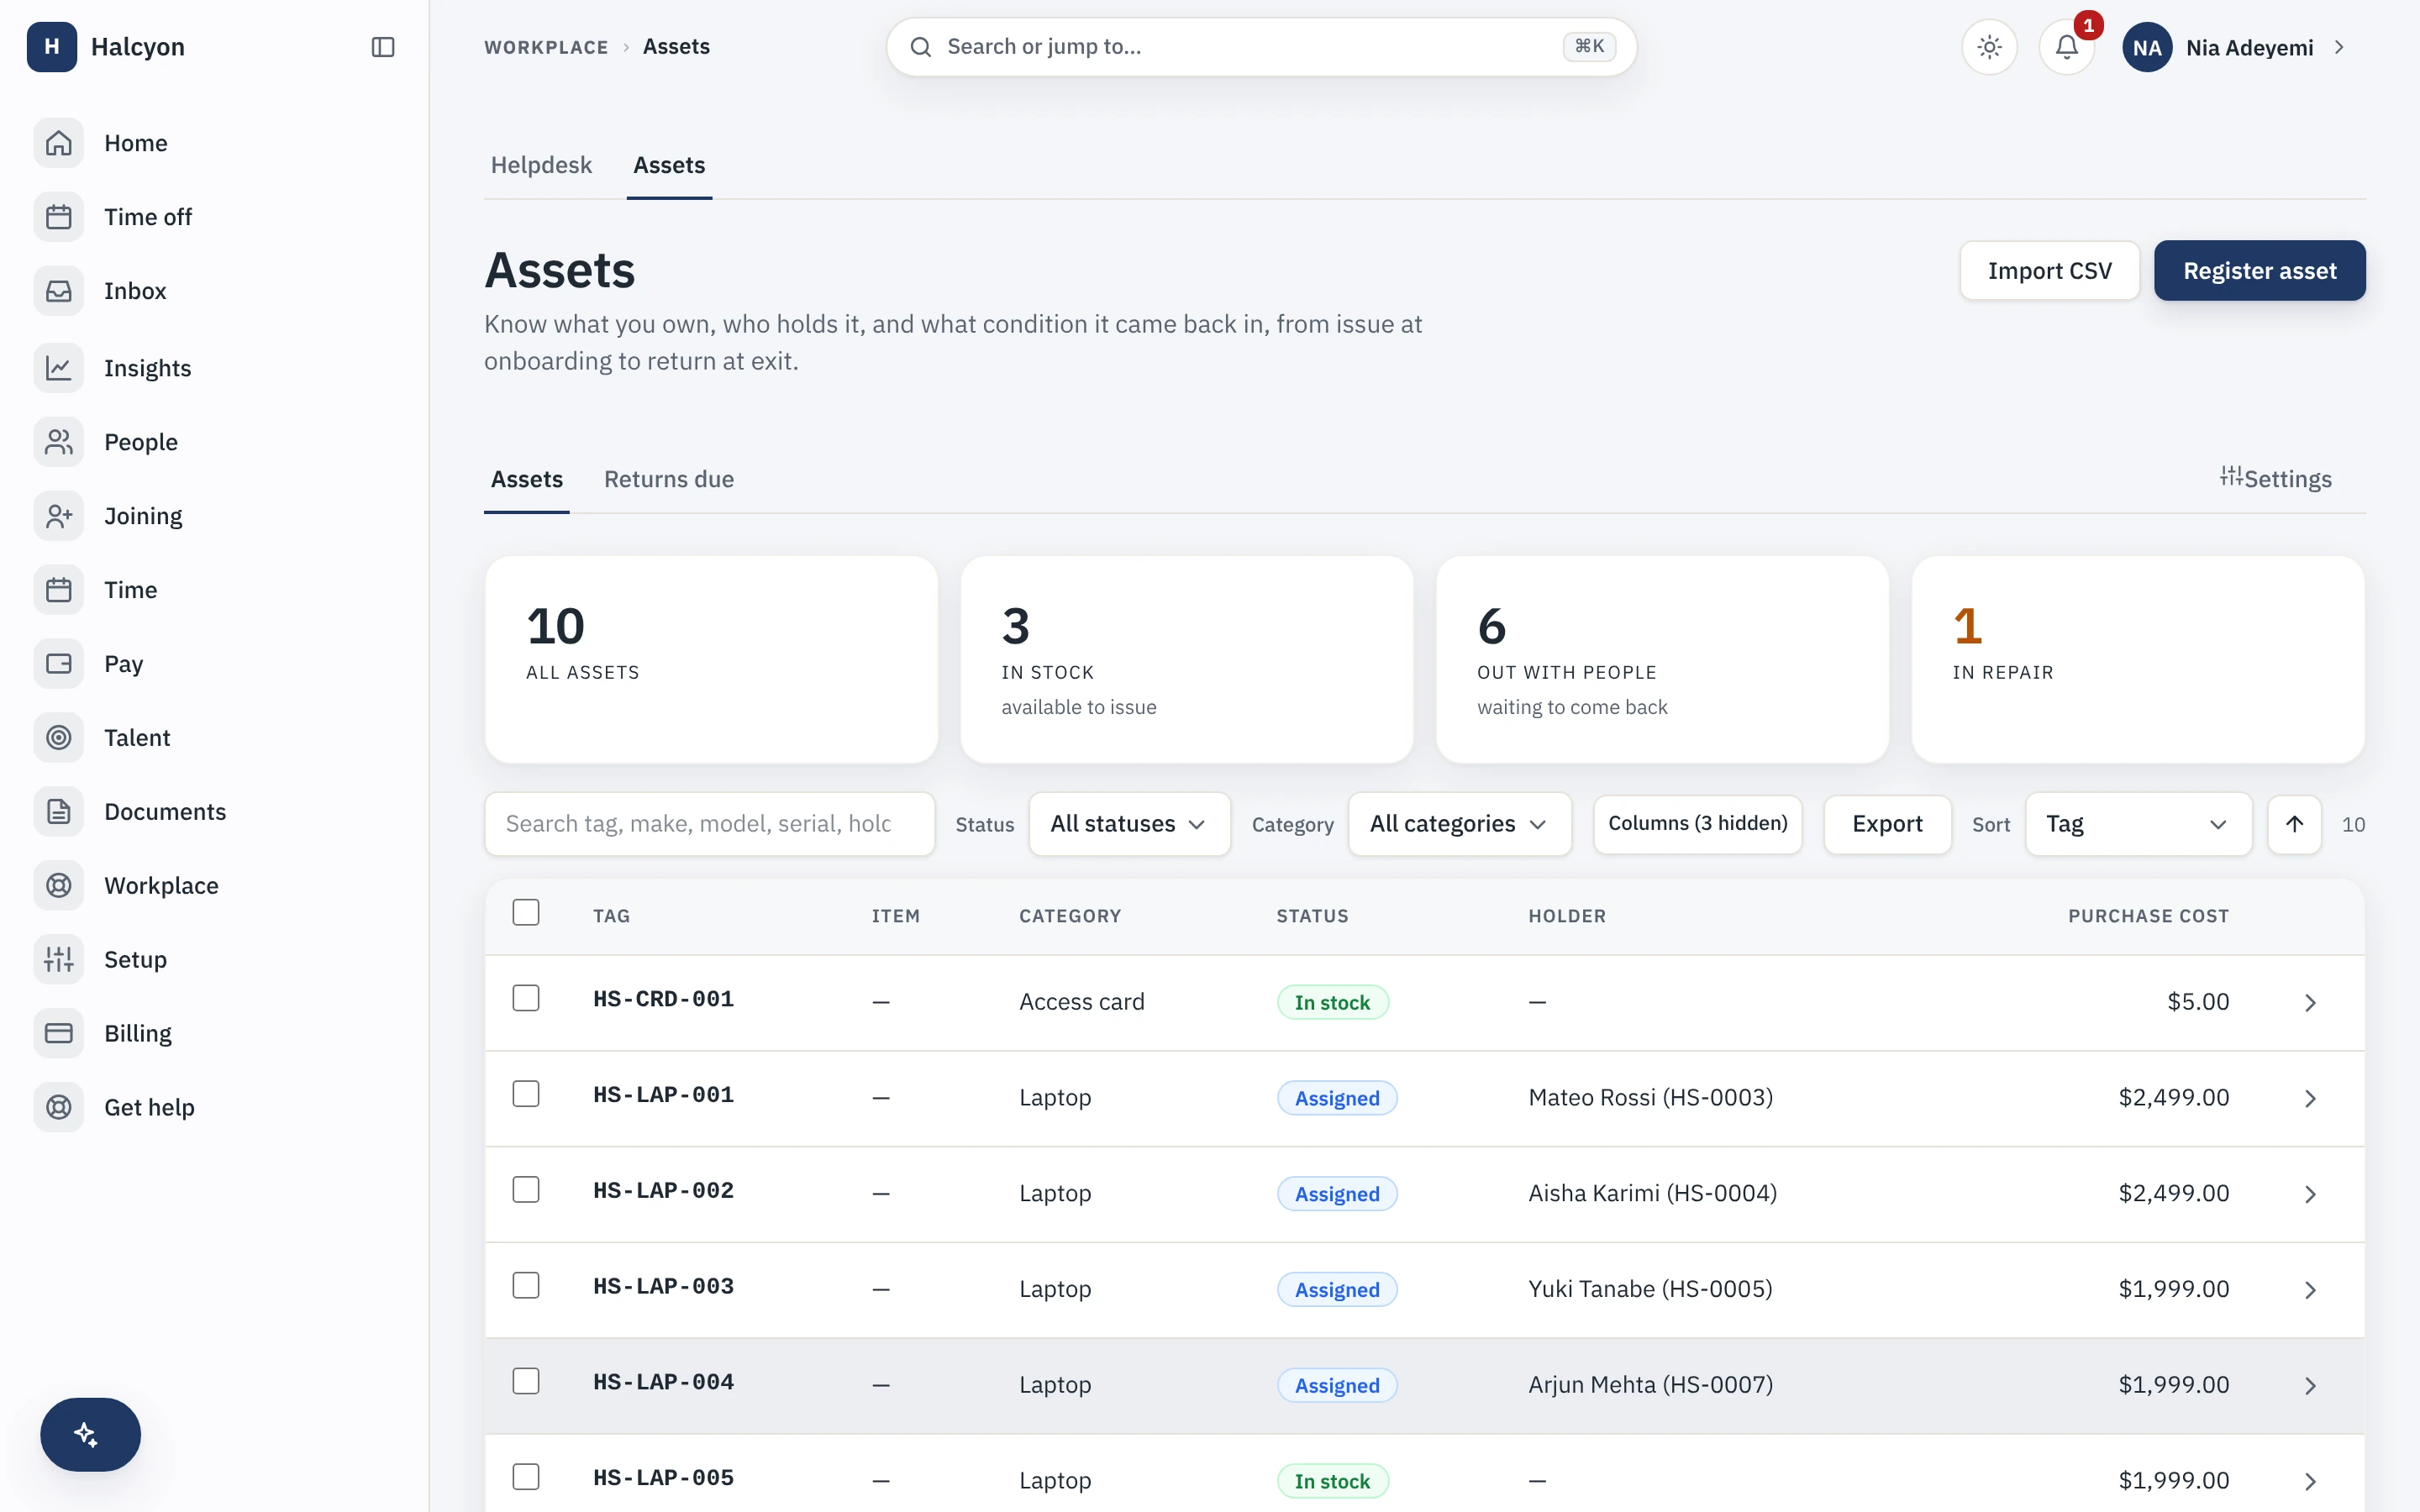2420x1512 pixels.
Task: Open the Billing card icon
Action: (59, 1034)
